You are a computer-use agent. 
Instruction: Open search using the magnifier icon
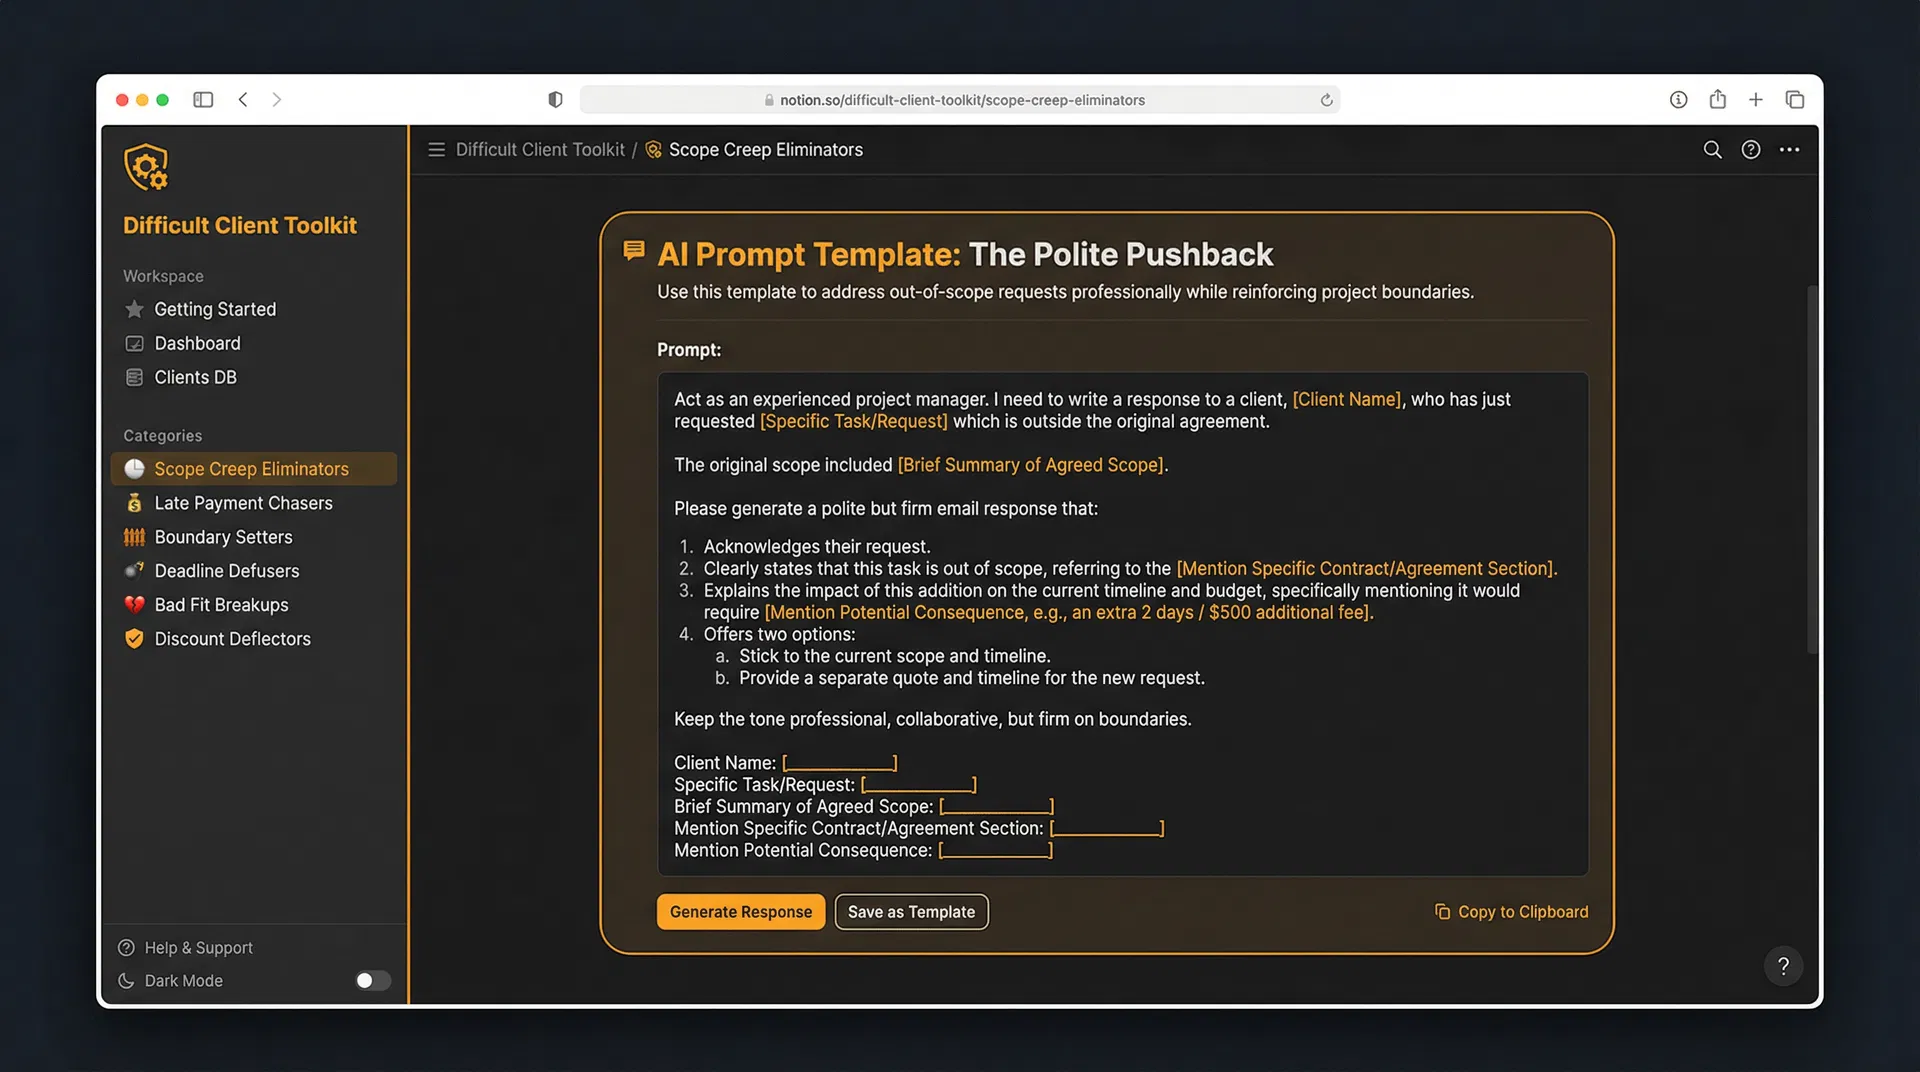tap(1712, 149)
